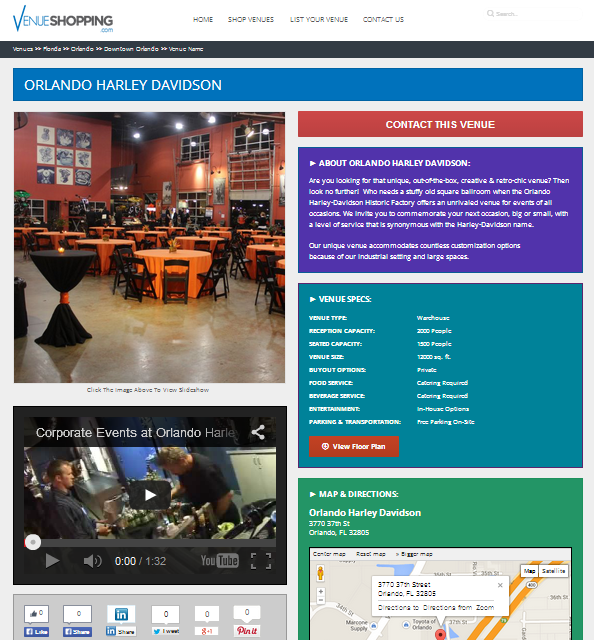Click the slideshow caption under photo
594x640 pixels.
pyautogui.click(x=148, y=390)
